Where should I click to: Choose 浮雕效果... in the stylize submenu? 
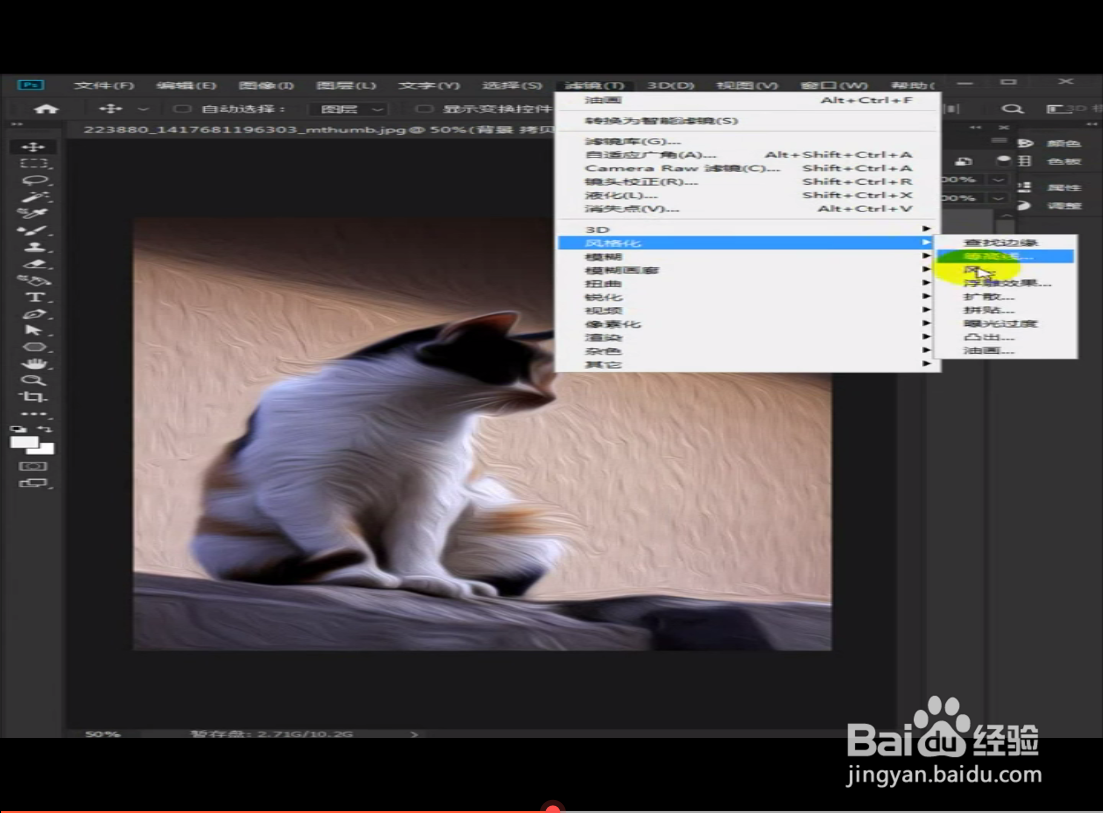tap(1005, 283)
